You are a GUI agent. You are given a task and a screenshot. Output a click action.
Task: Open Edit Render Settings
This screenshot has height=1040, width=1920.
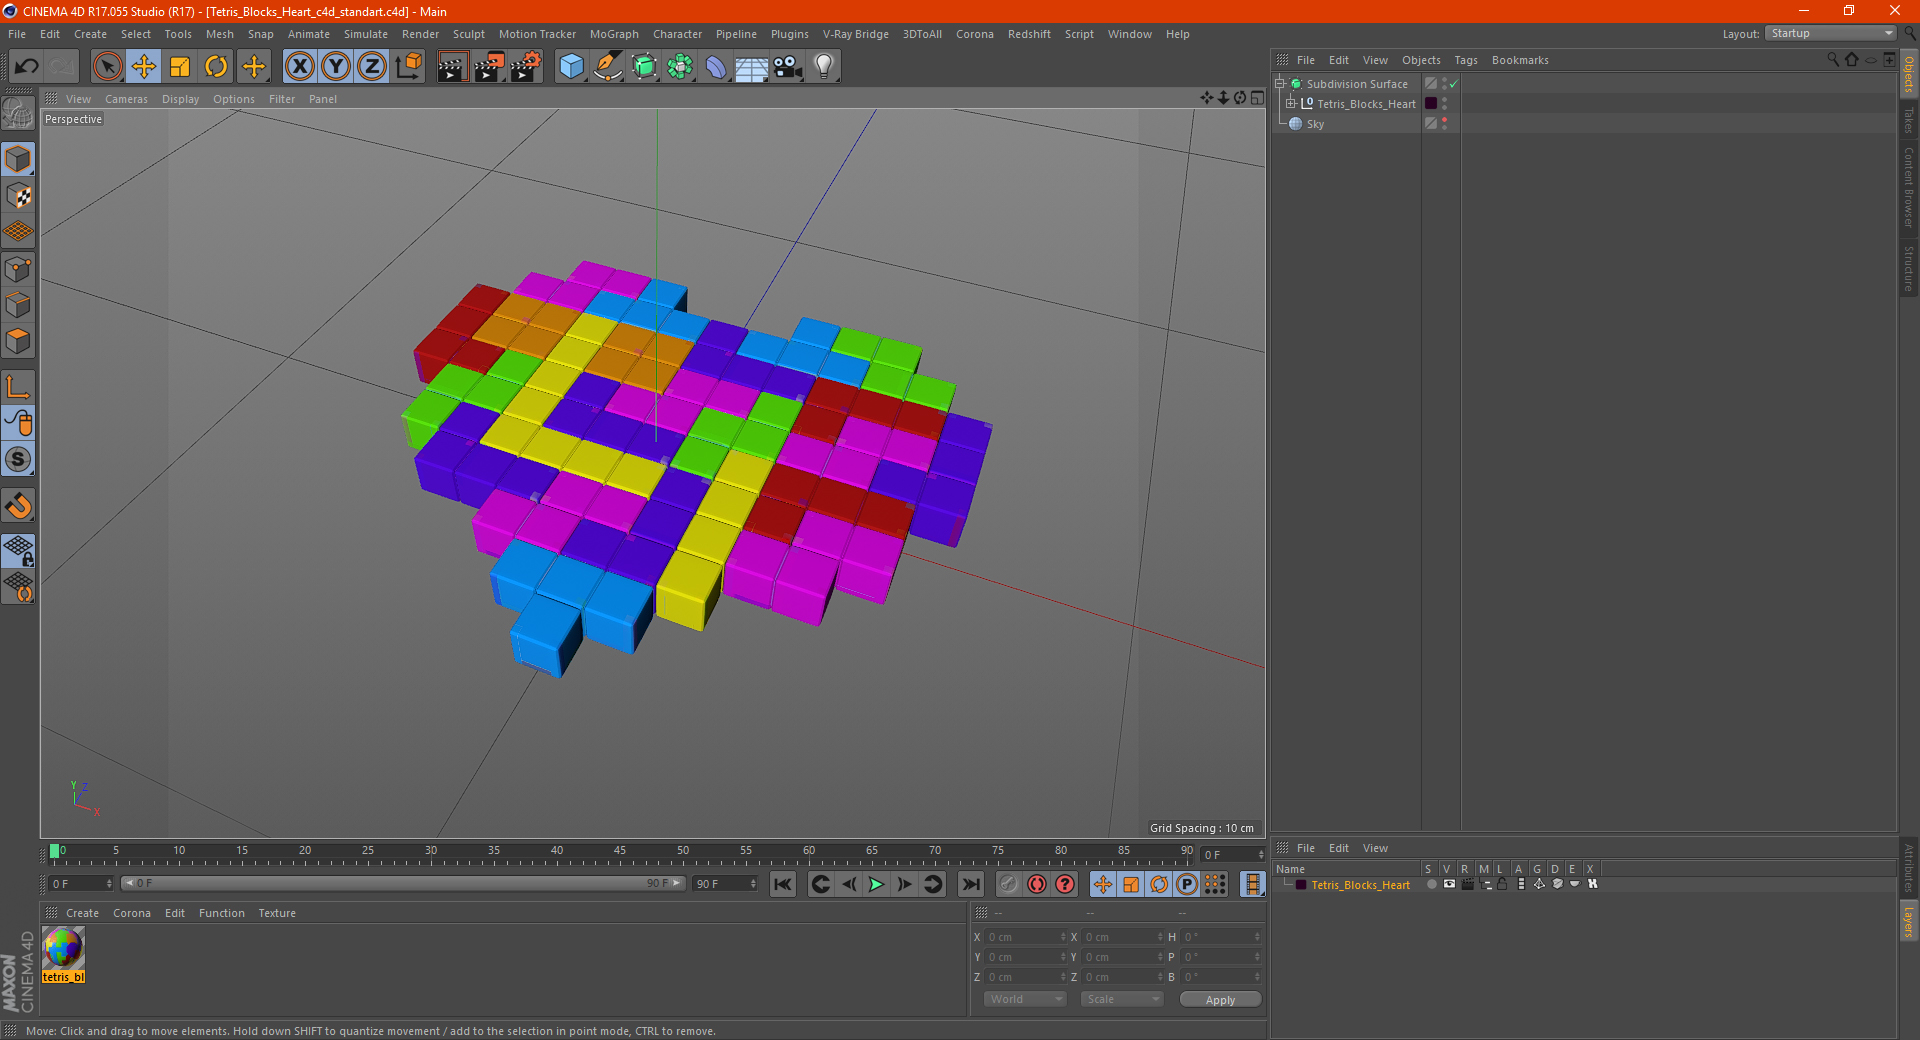(x=526, y=67)
